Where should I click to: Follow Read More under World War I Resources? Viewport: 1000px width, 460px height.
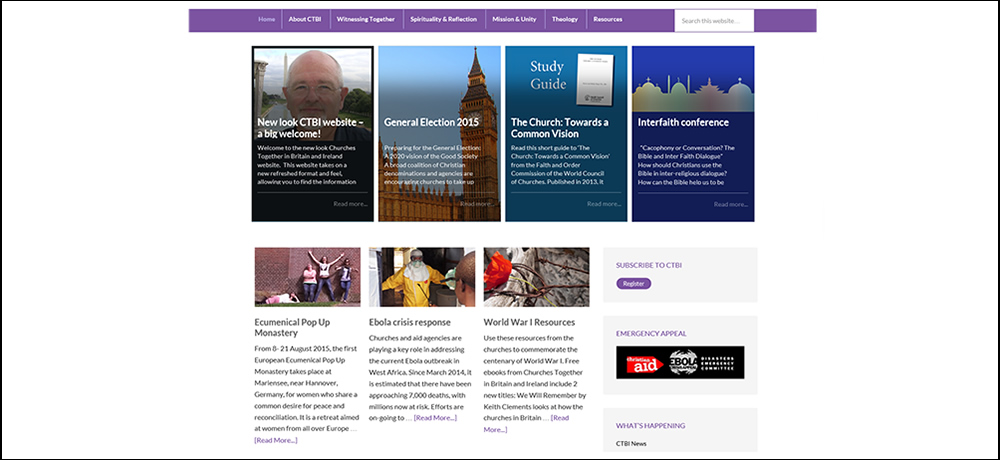pyautogui.click(x=526, y=424)
